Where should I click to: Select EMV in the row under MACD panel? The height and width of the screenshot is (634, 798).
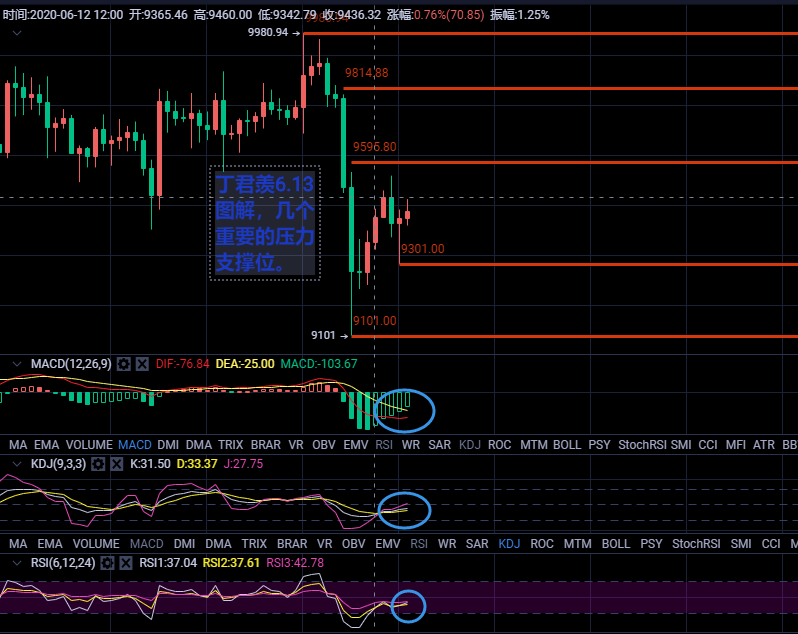[356, 445]
